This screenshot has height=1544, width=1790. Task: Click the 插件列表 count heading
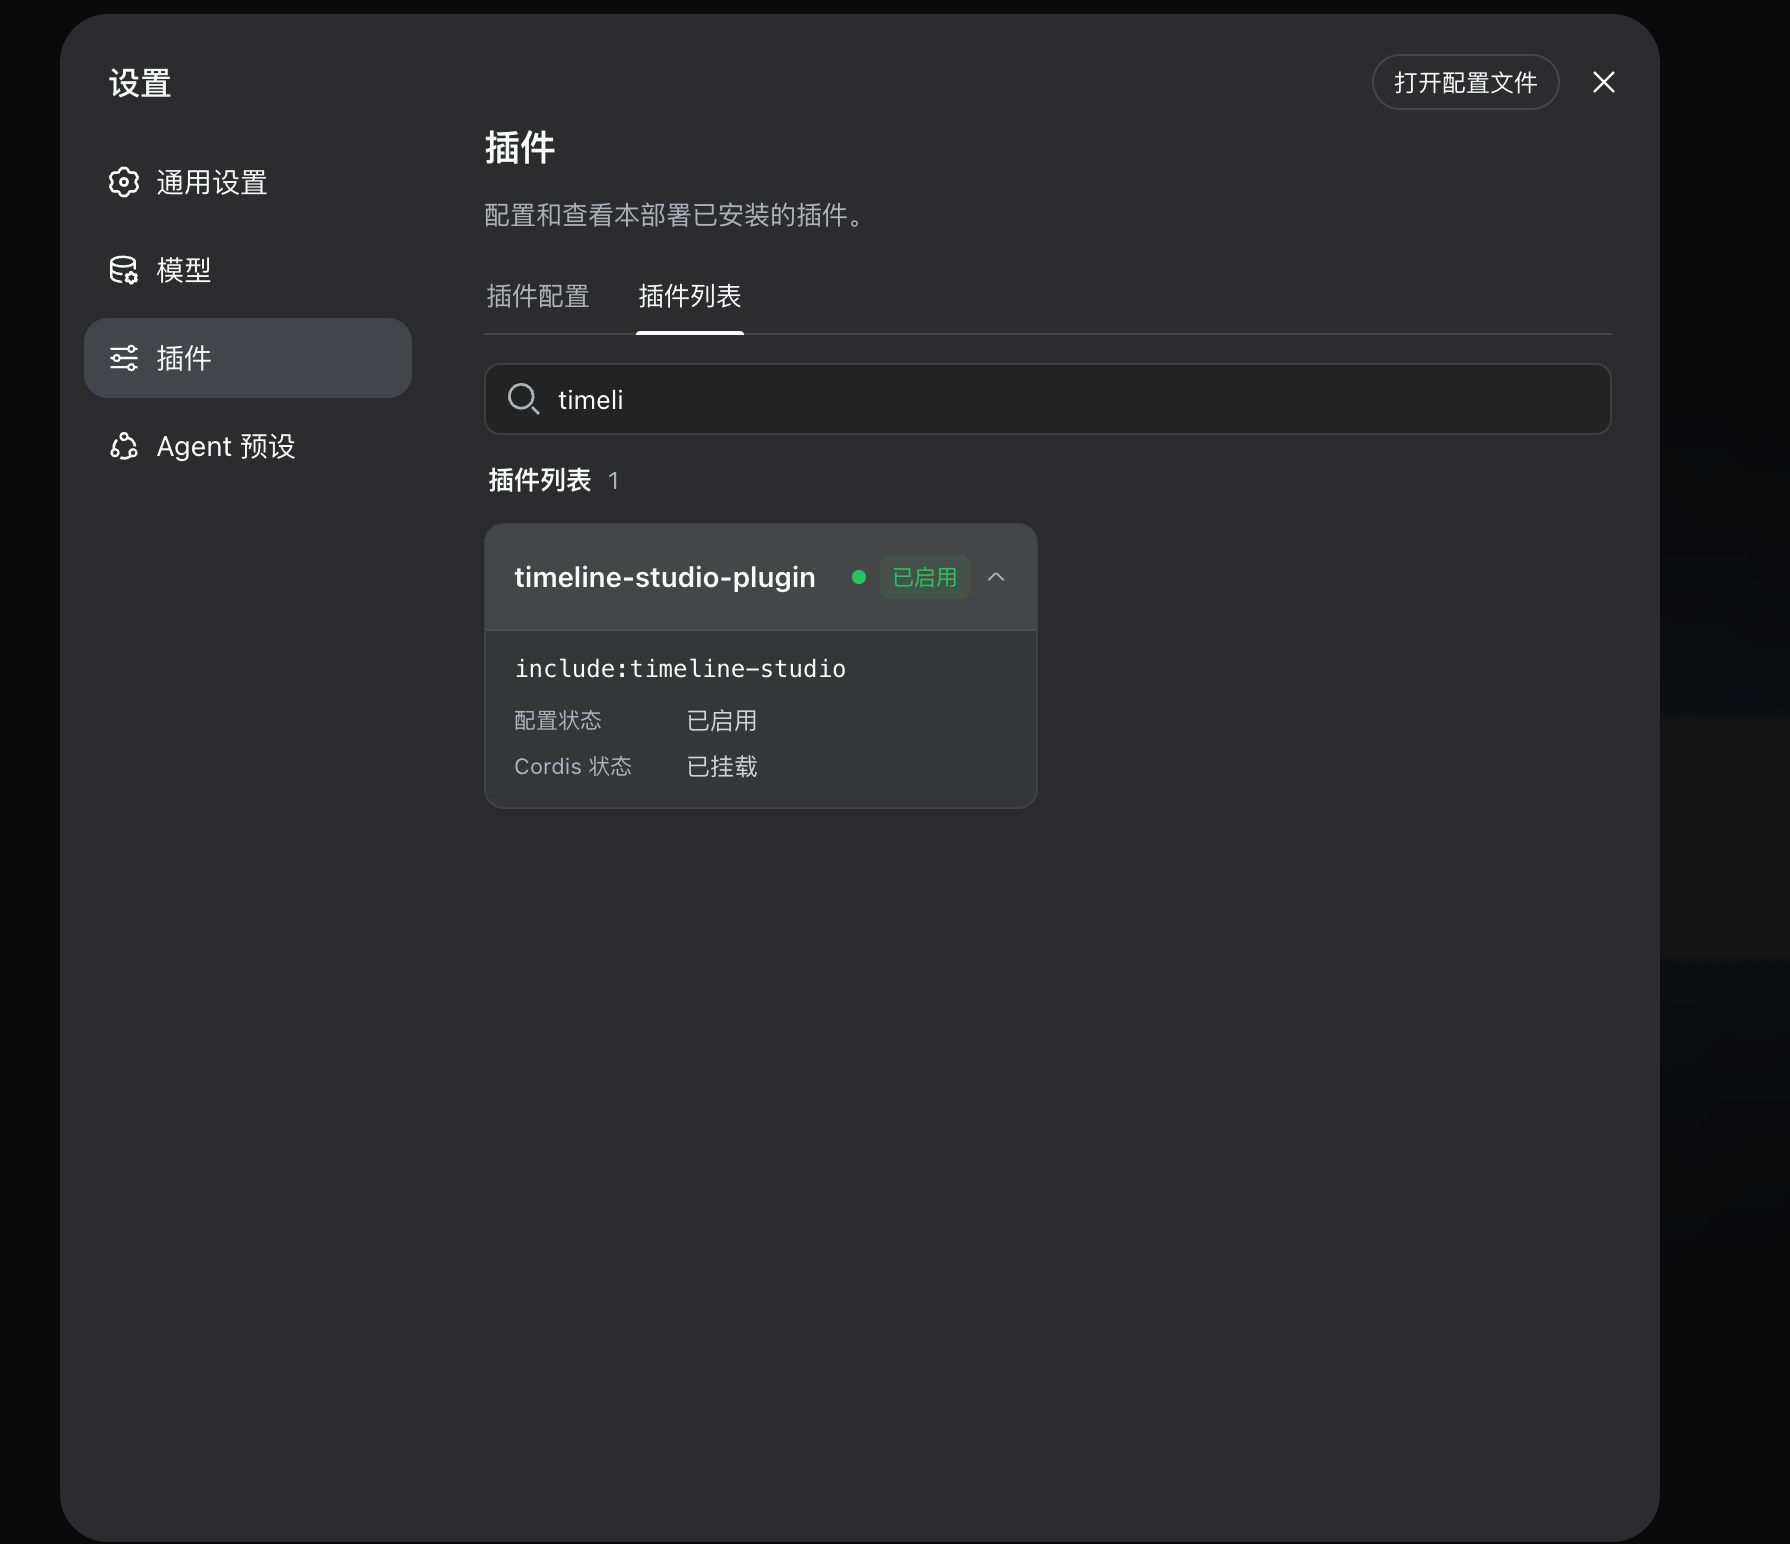coord(554,480)
